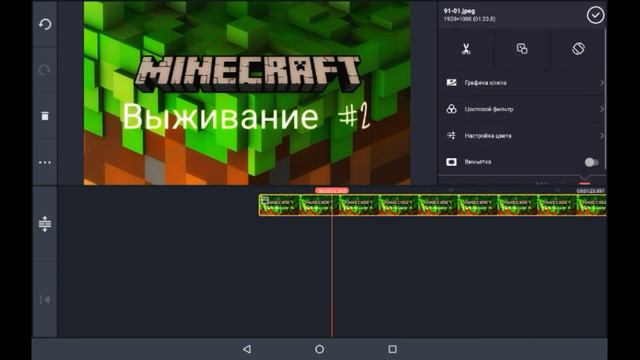Open the three-dot more options menu
640x360 pixels.
(x=44, y=162)
